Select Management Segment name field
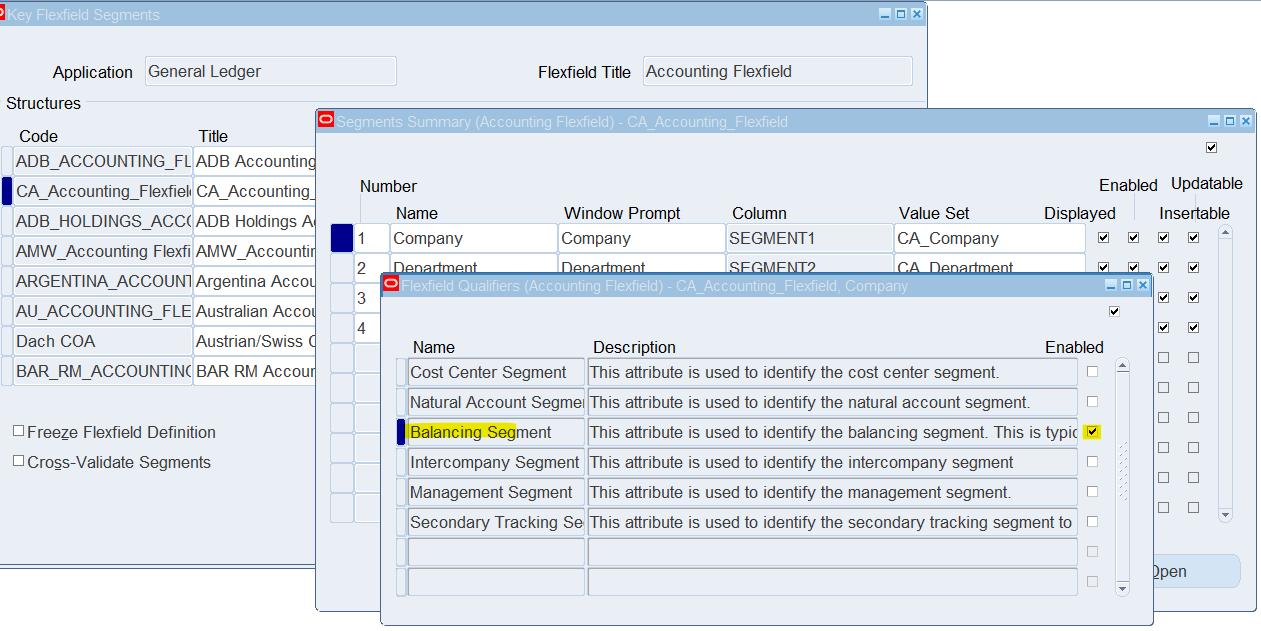The height and width of the screenshot is (631, 1261). pyautogui.click(x=496, y=492)
